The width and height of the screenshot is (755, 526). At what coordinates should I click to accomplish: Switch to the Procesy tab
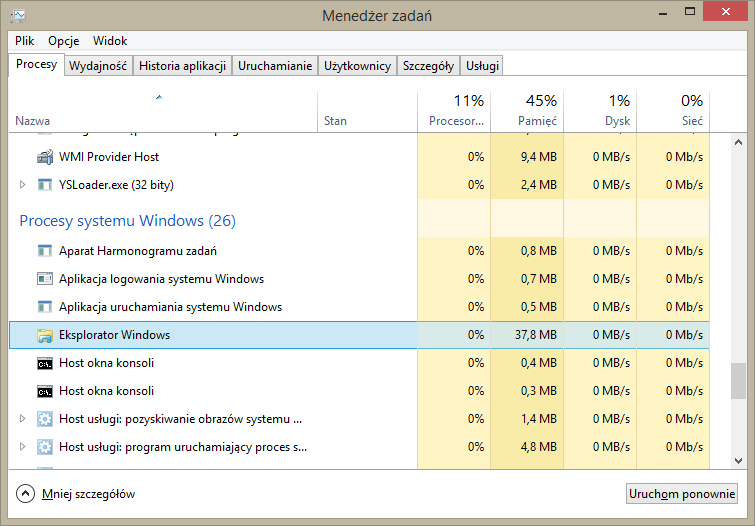pyautogui.click(x=37, y=65)
